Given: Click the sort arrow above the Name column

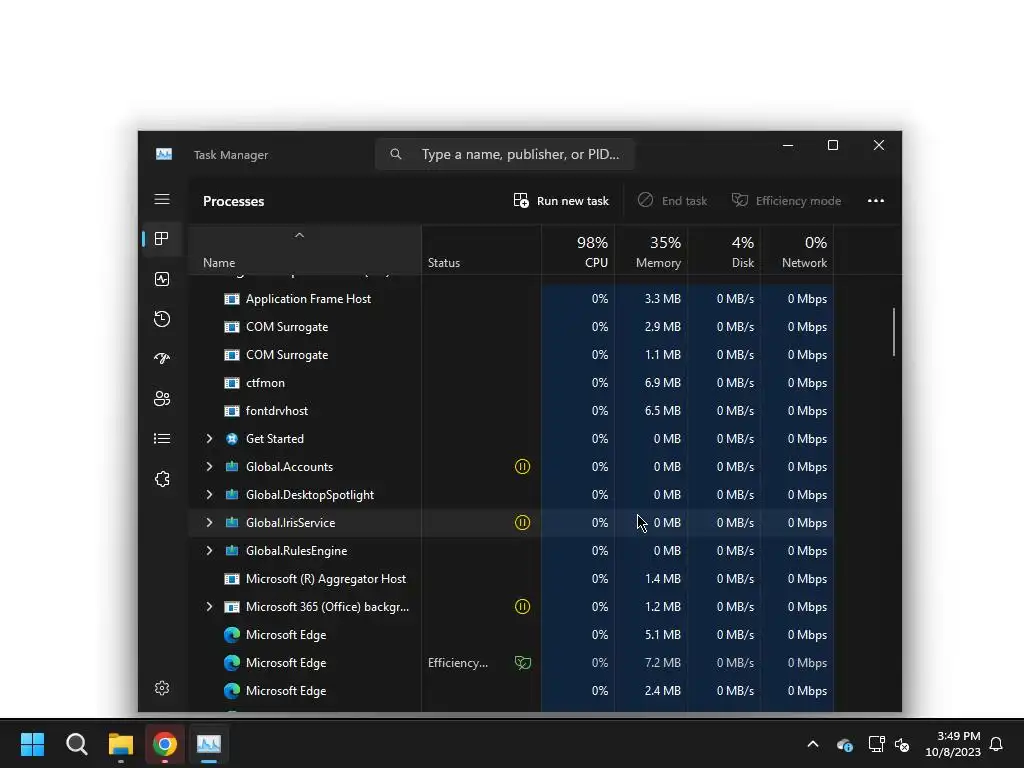Looking at the screenshot, I should 299,235.
